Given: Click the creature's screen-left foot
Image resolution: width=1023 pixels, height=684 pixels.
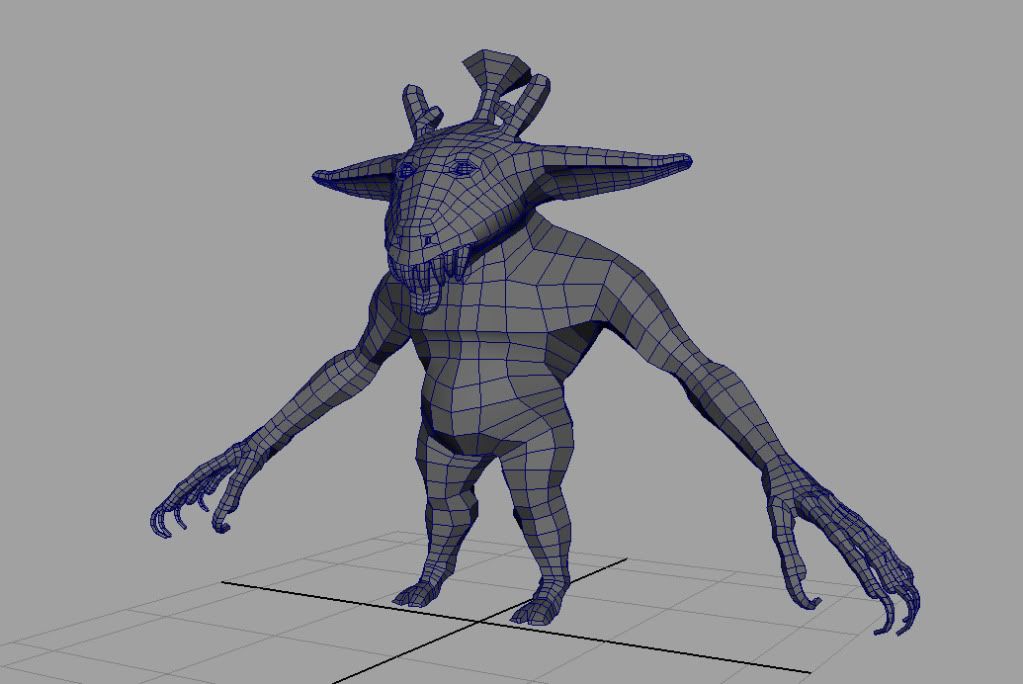Looking at the screenshot, I should pyautogui.click(x=418, y=594).
